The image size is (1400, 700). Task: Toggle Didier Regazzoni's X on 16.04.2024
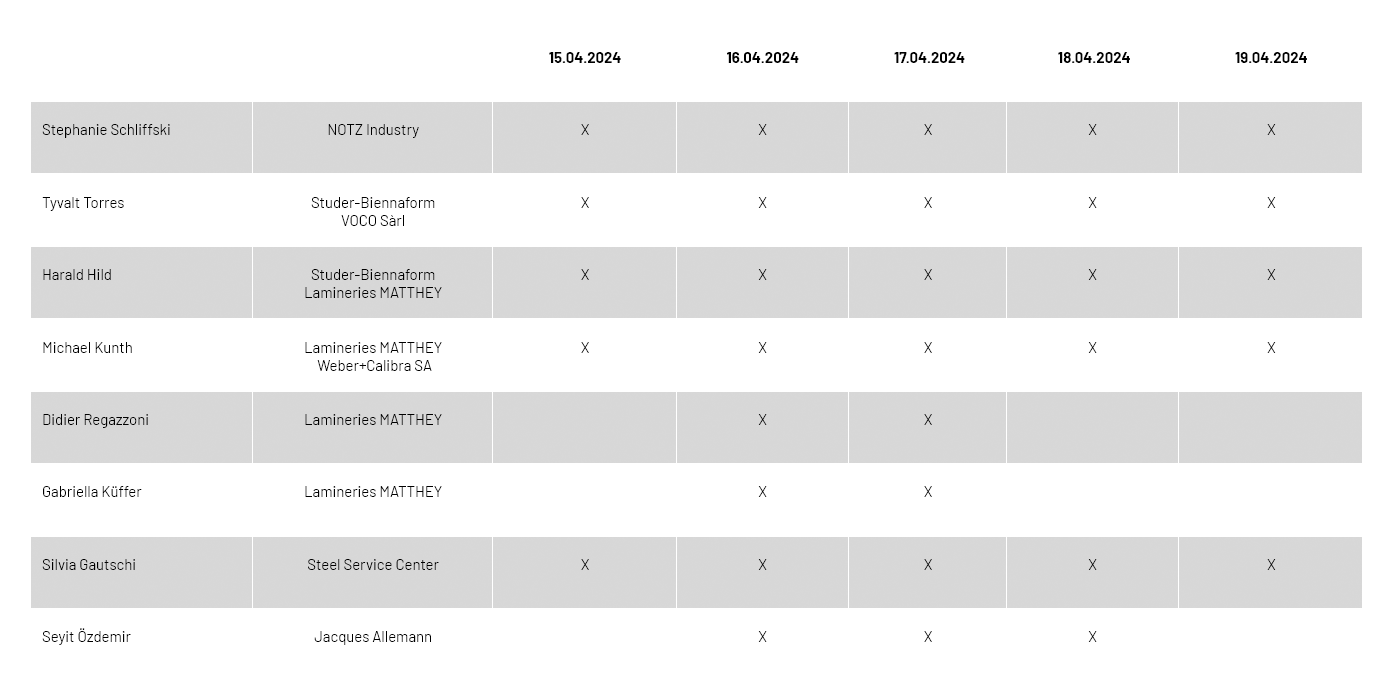(x=762, y=420)
